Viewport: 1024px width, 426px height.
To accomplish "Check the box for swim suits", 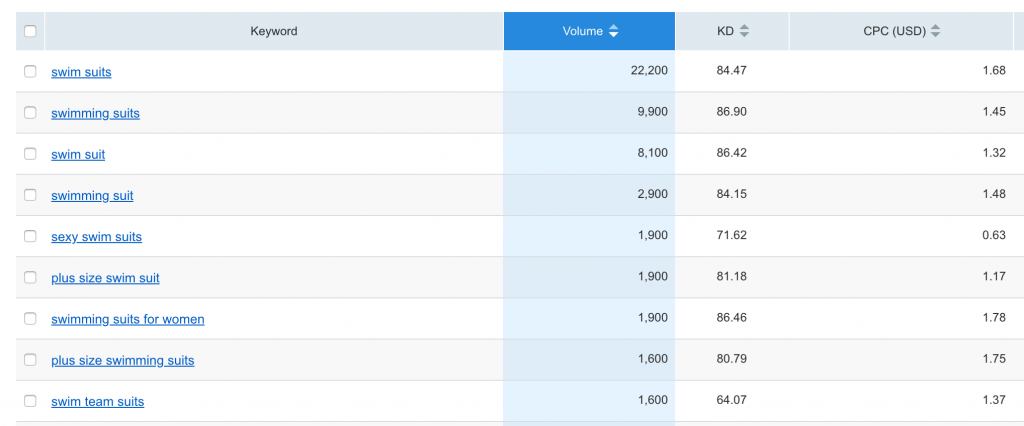I will 30,72.
